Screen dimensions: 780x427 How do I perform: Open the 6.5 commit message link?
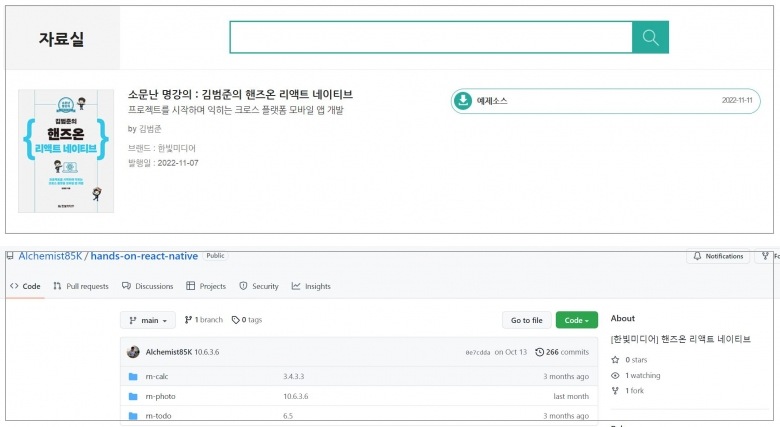point(288,416)
